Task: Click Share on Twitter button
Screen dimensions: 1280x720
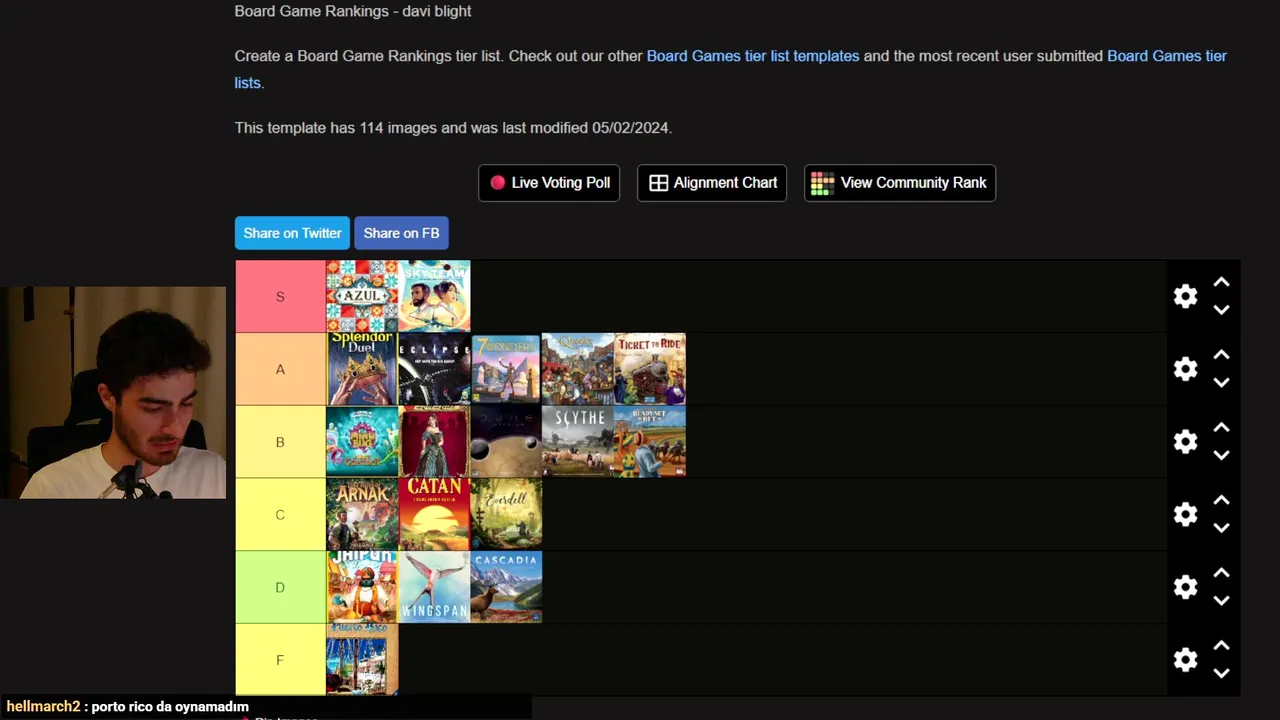Action: click(292, 233)
